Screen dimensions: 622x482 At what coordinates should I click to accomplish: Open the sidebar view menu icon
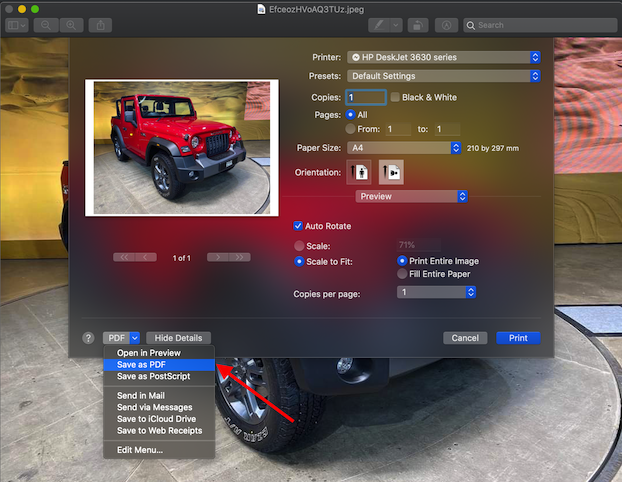(x=17, y=25)
